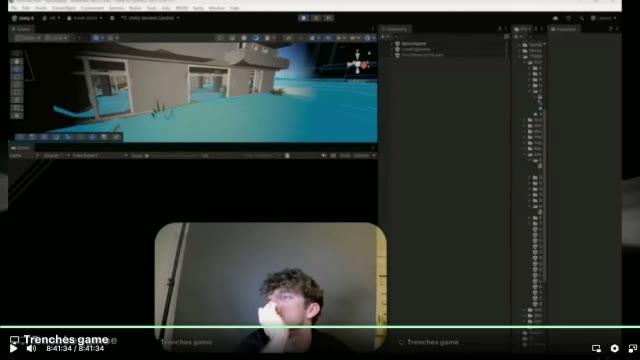Screen dimensions: 640x360
Task: Open the Assets menu in Unity
Action: click(x=41, y=8)
